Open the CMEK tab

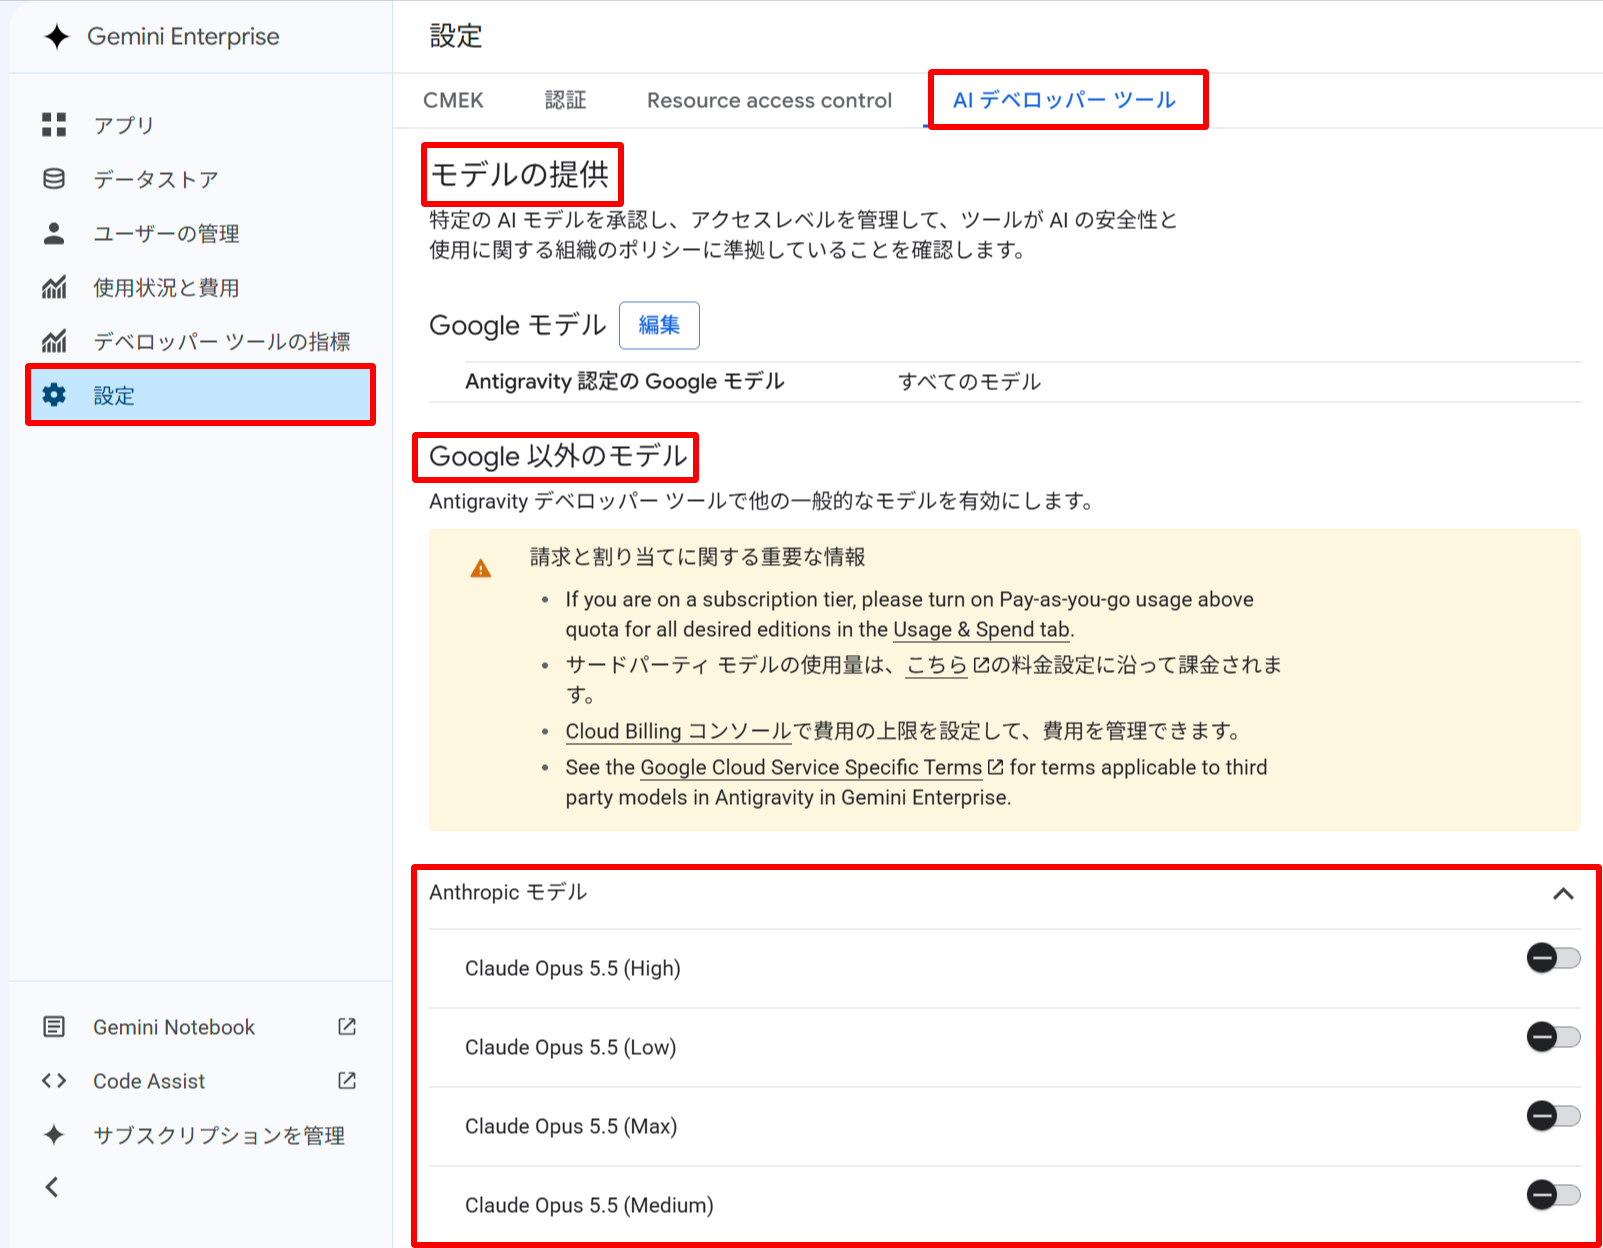(x=453, y=100)
